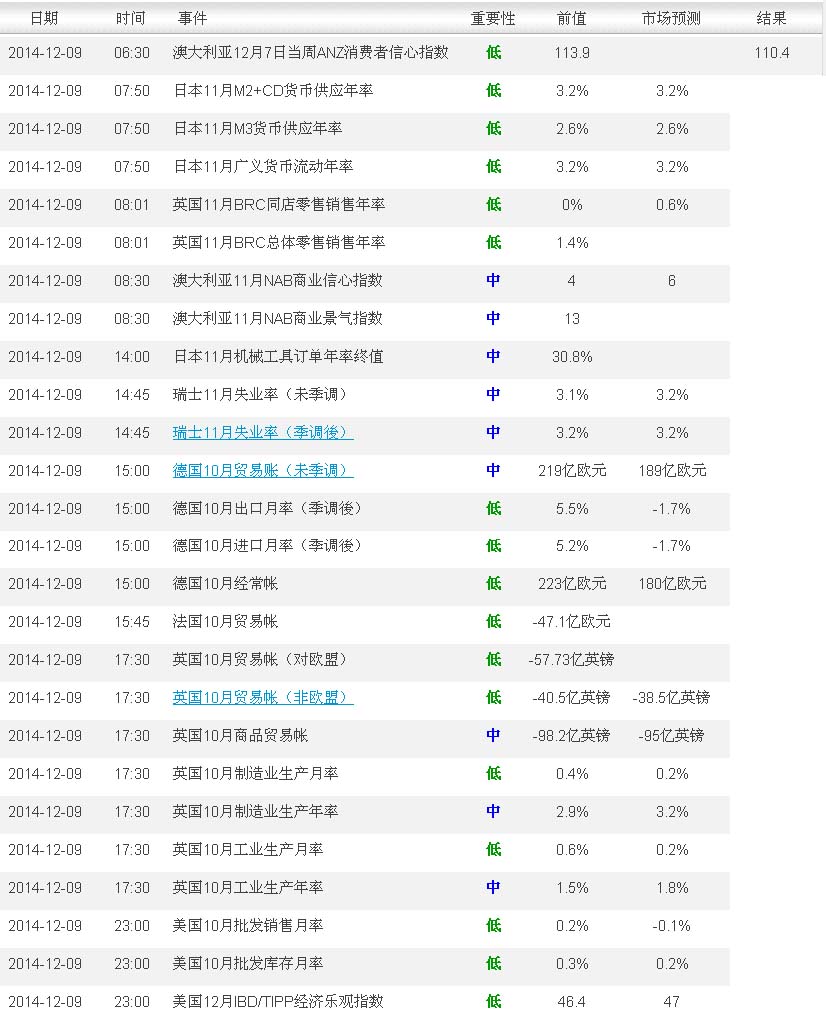
Task: Select event 美国12月IBD/TIPP经济乐观指数
Action: point(278,1001)
